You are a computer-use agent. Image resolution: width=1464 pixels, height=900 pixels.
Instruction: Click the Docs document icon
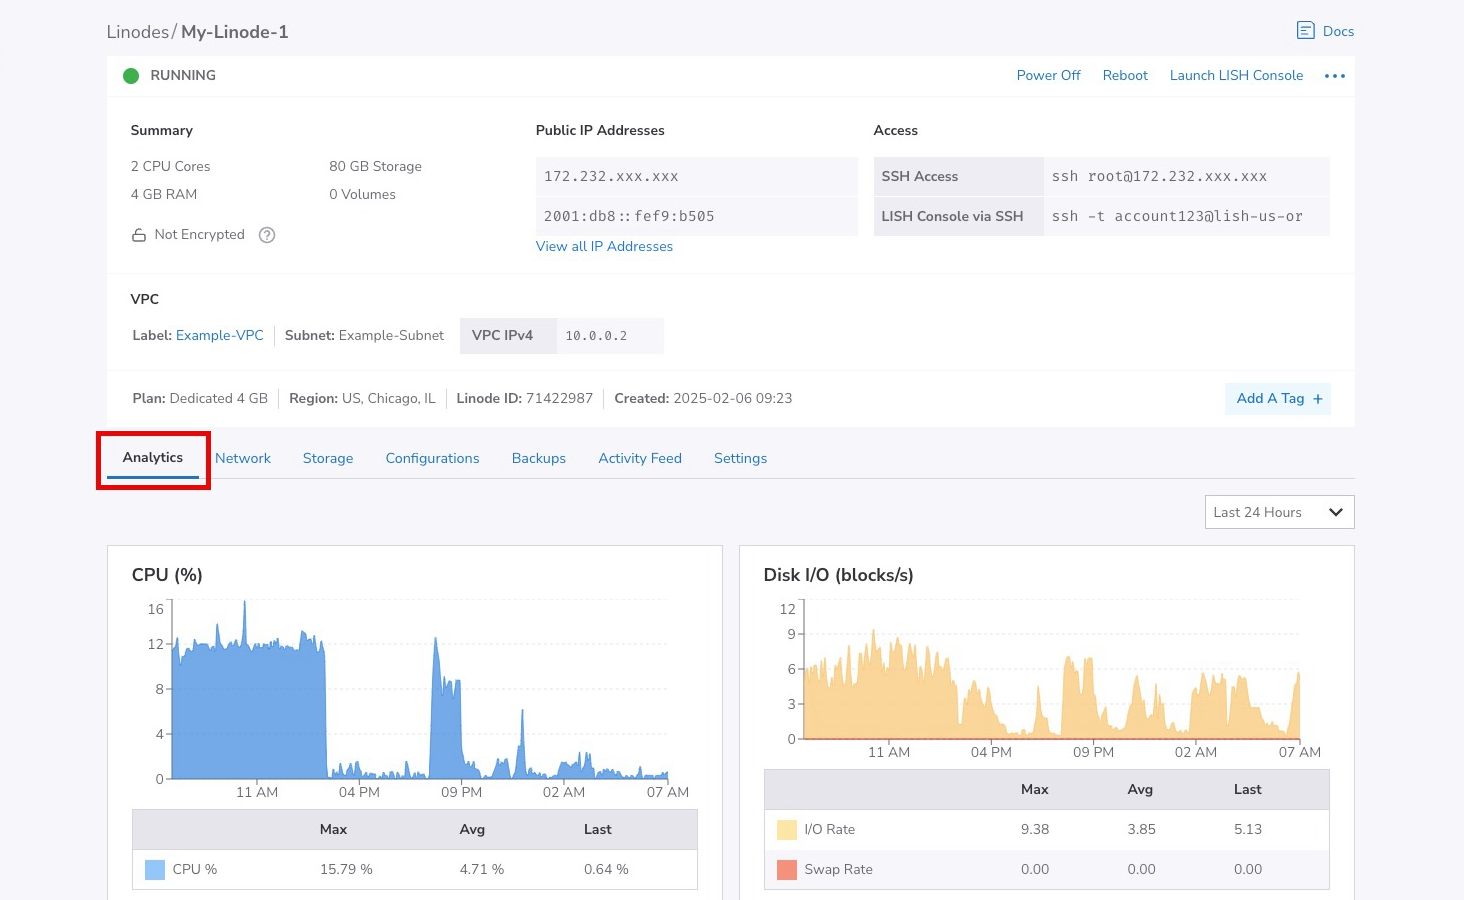(1305, 31)
